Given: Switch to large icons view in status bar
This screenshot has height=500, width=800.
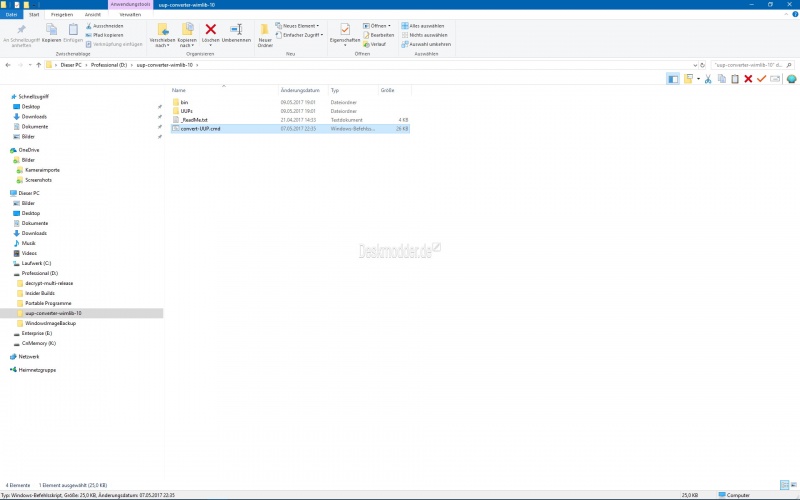Looking at the screenshot, I should coord(794,485).
